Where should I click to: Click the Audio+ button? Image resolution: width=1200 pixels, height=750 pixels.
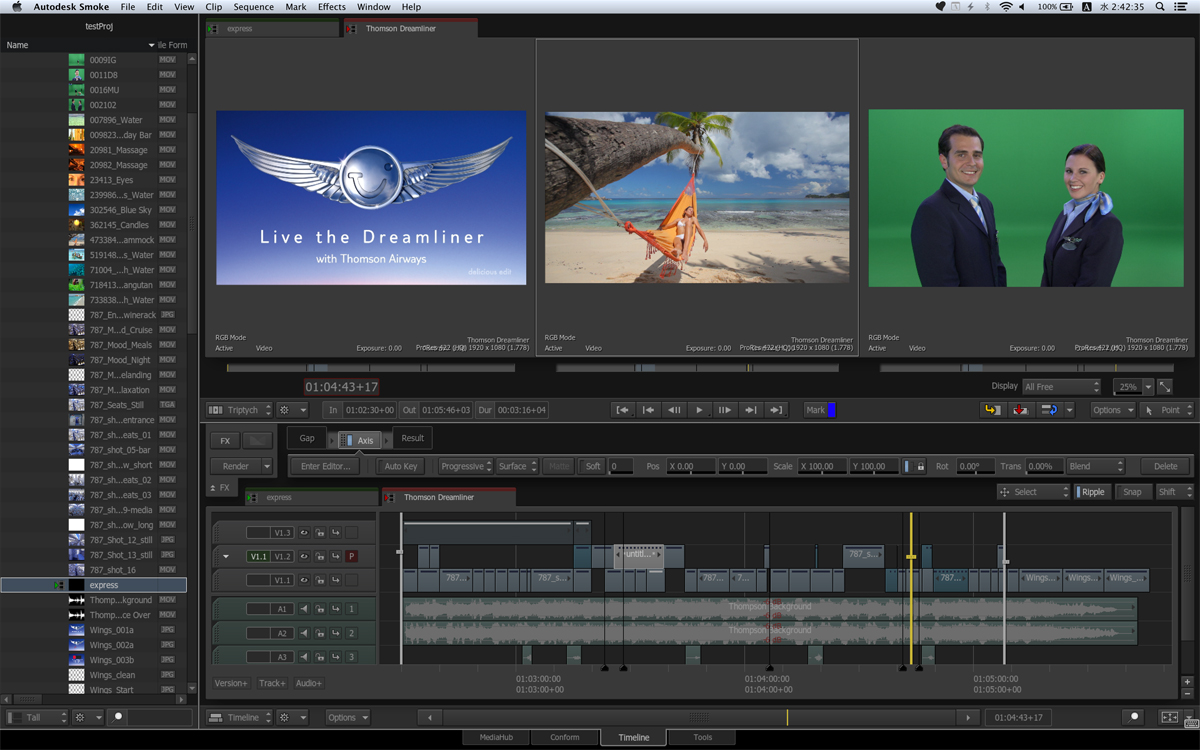click(309, 683)
